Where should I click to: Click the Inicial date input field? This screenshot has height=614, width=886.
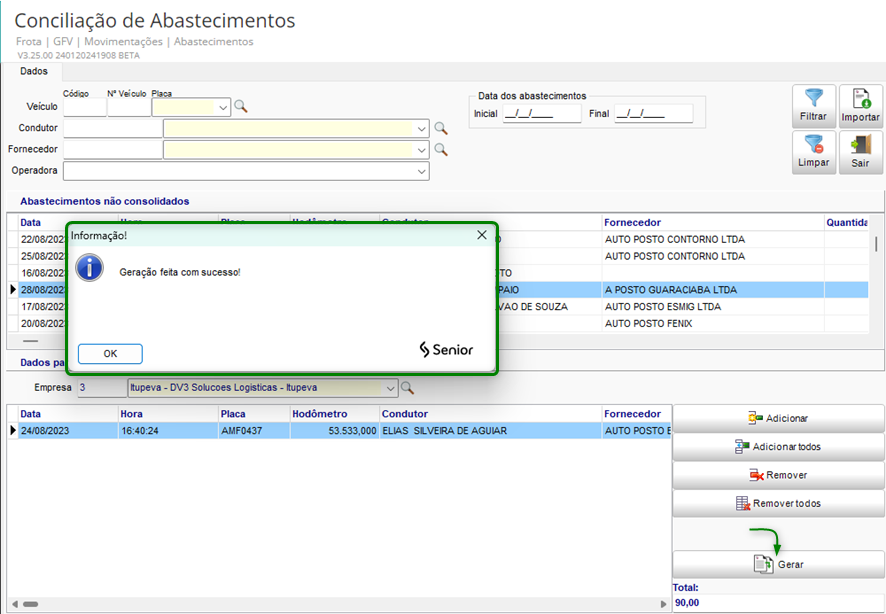(x=541, y=114)
